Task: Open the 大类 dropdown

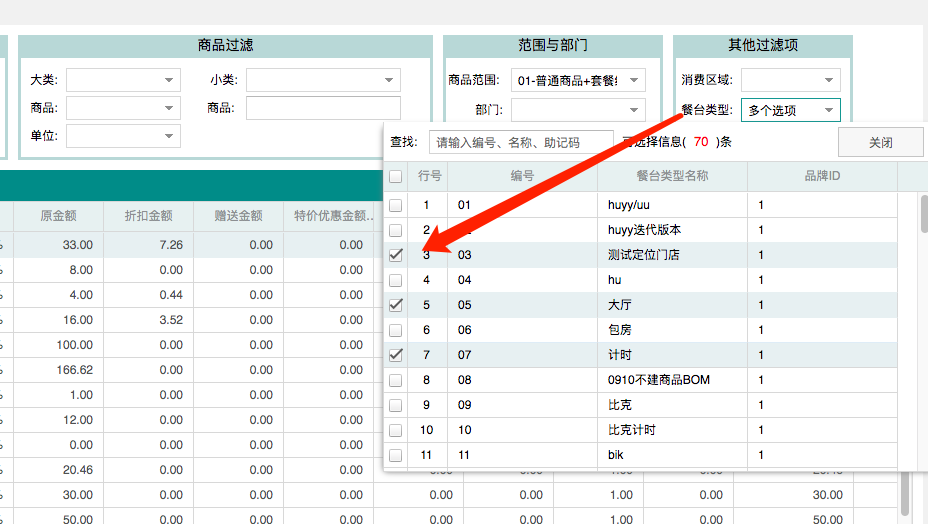Action: point(123,80)
